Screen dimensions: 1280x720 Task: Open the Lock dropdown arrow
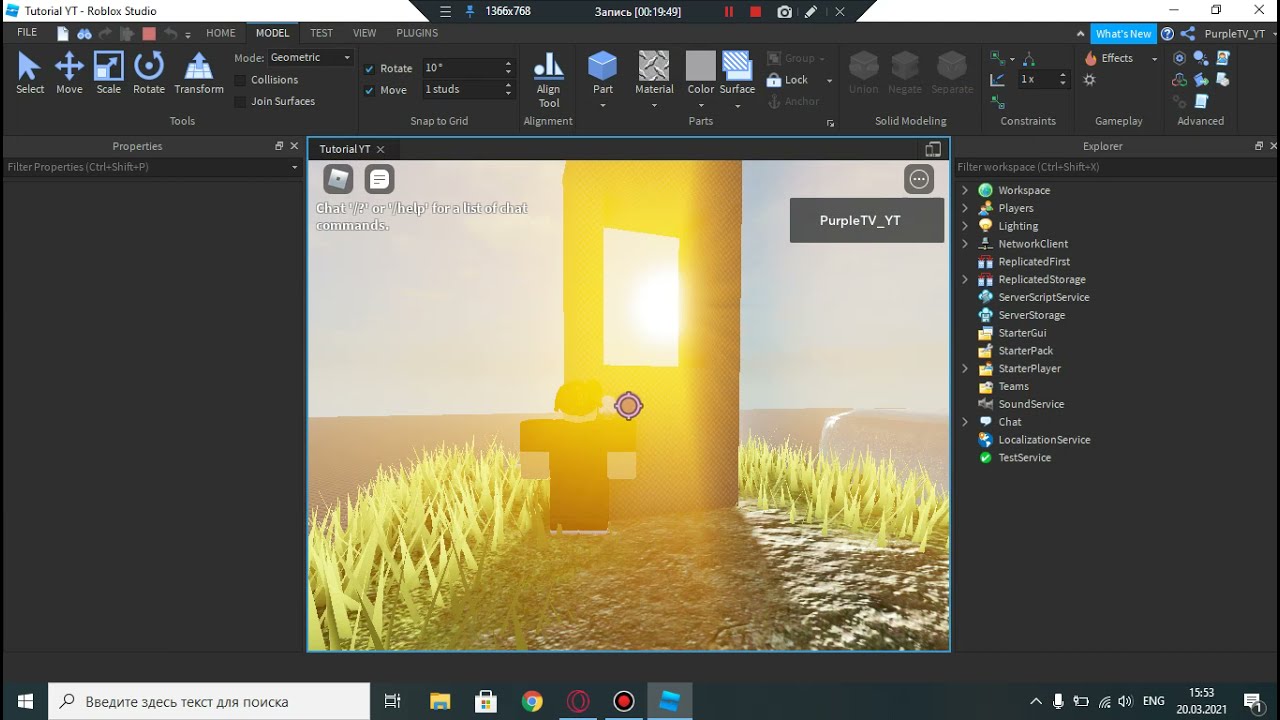(x=829, y=81)
